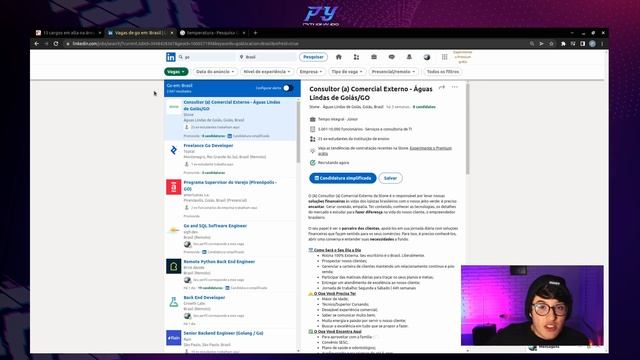The width and height of the screenshot is (640, 360).
Task: Click the red Americanas logo
Action: (x=174, y=187)
